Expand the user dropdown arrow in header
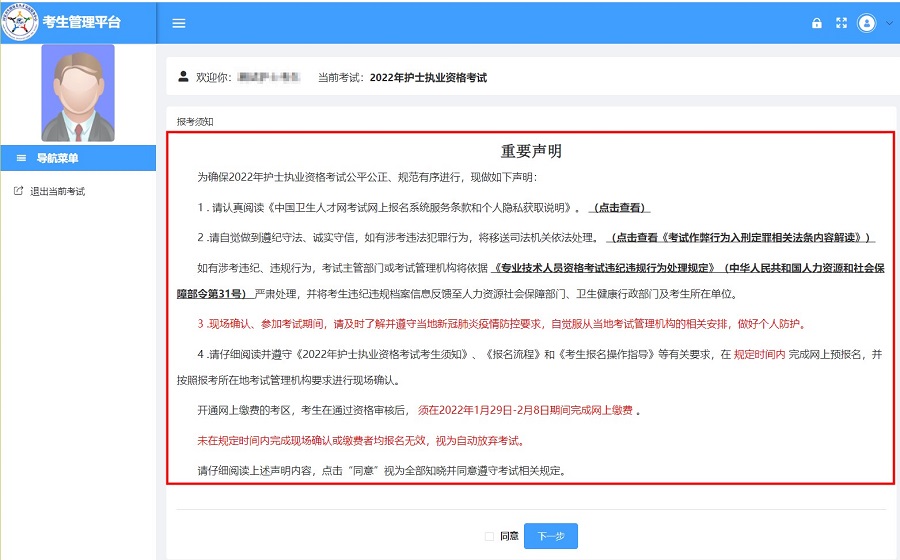This screenshot has height=560, width=900. pos(889,24)
